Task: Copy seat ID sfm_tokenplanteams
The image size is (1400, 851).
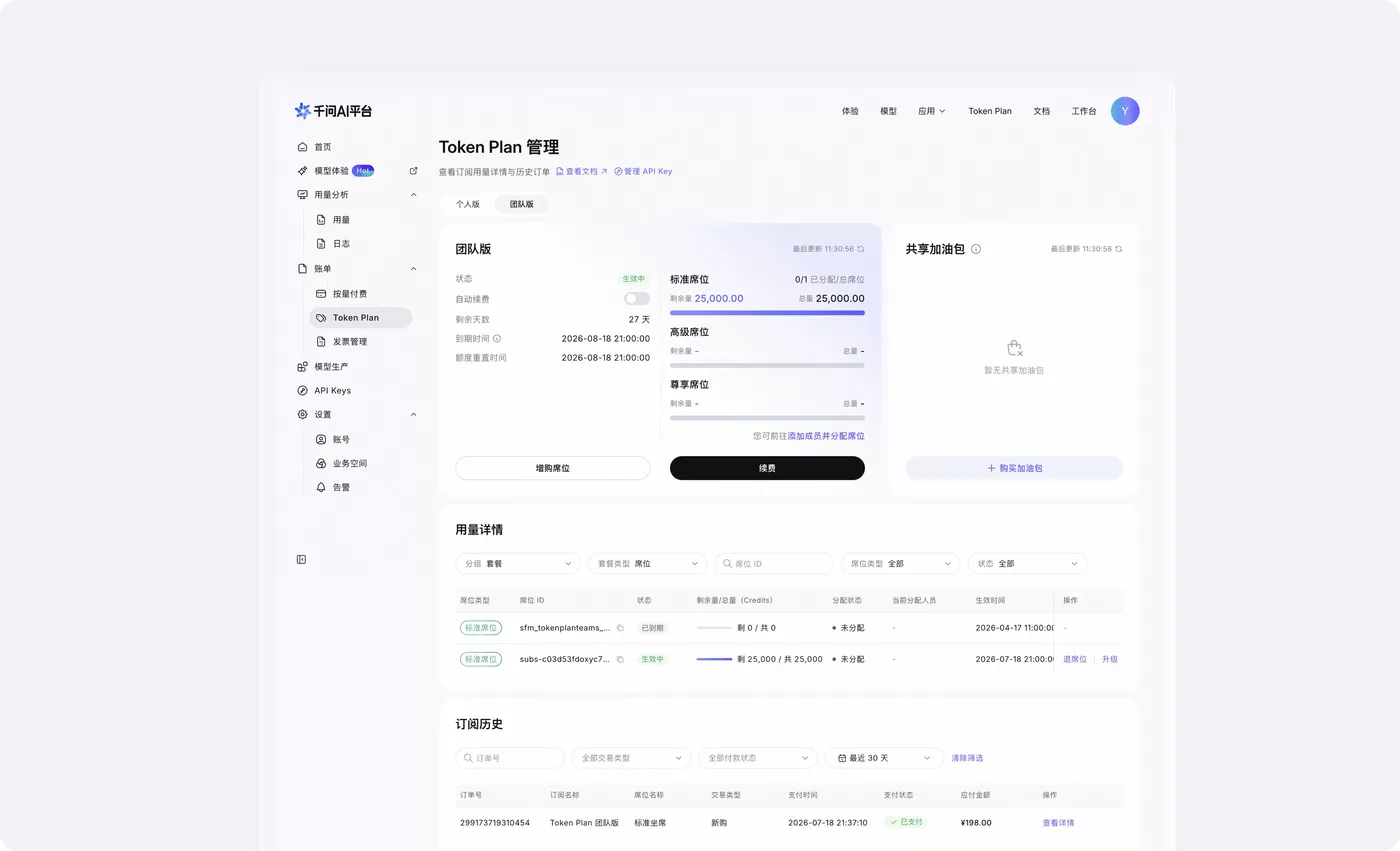Action: pos(620,628)
